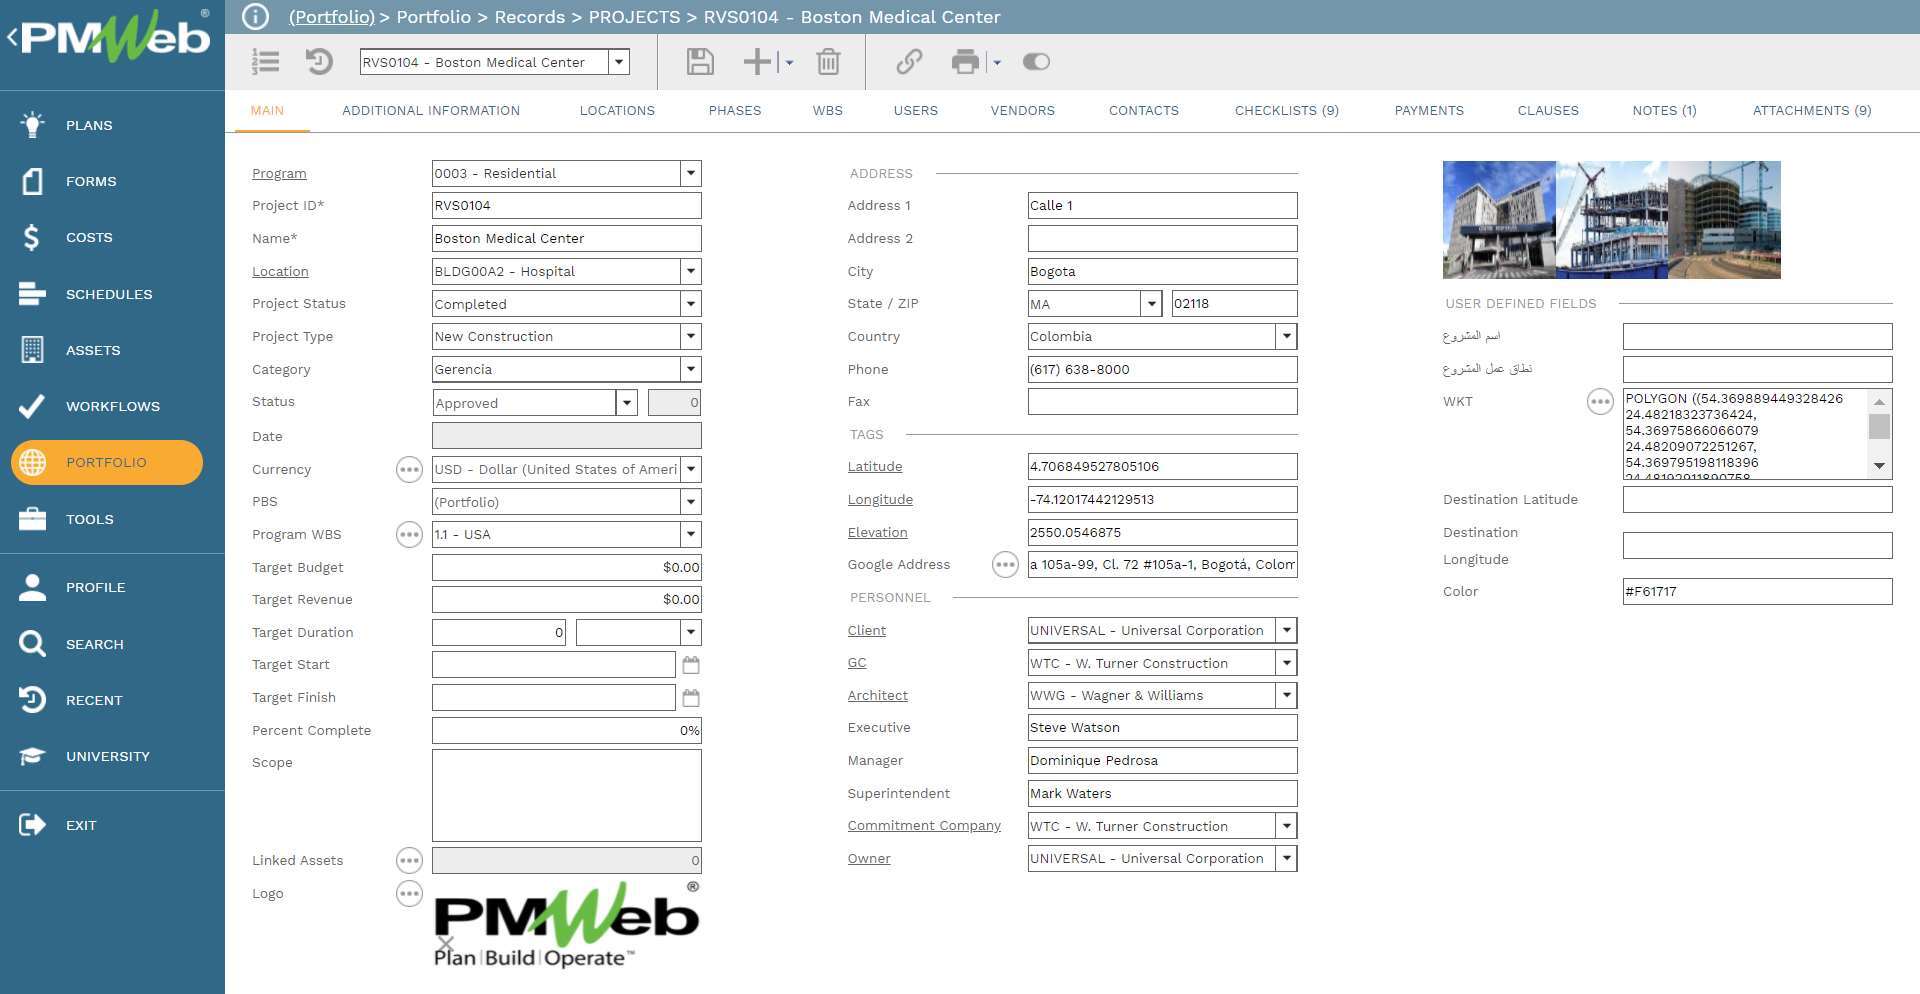Expand the Architect dropdown
This screenshot has height=994, width=1920.
tap(1286, 695)
